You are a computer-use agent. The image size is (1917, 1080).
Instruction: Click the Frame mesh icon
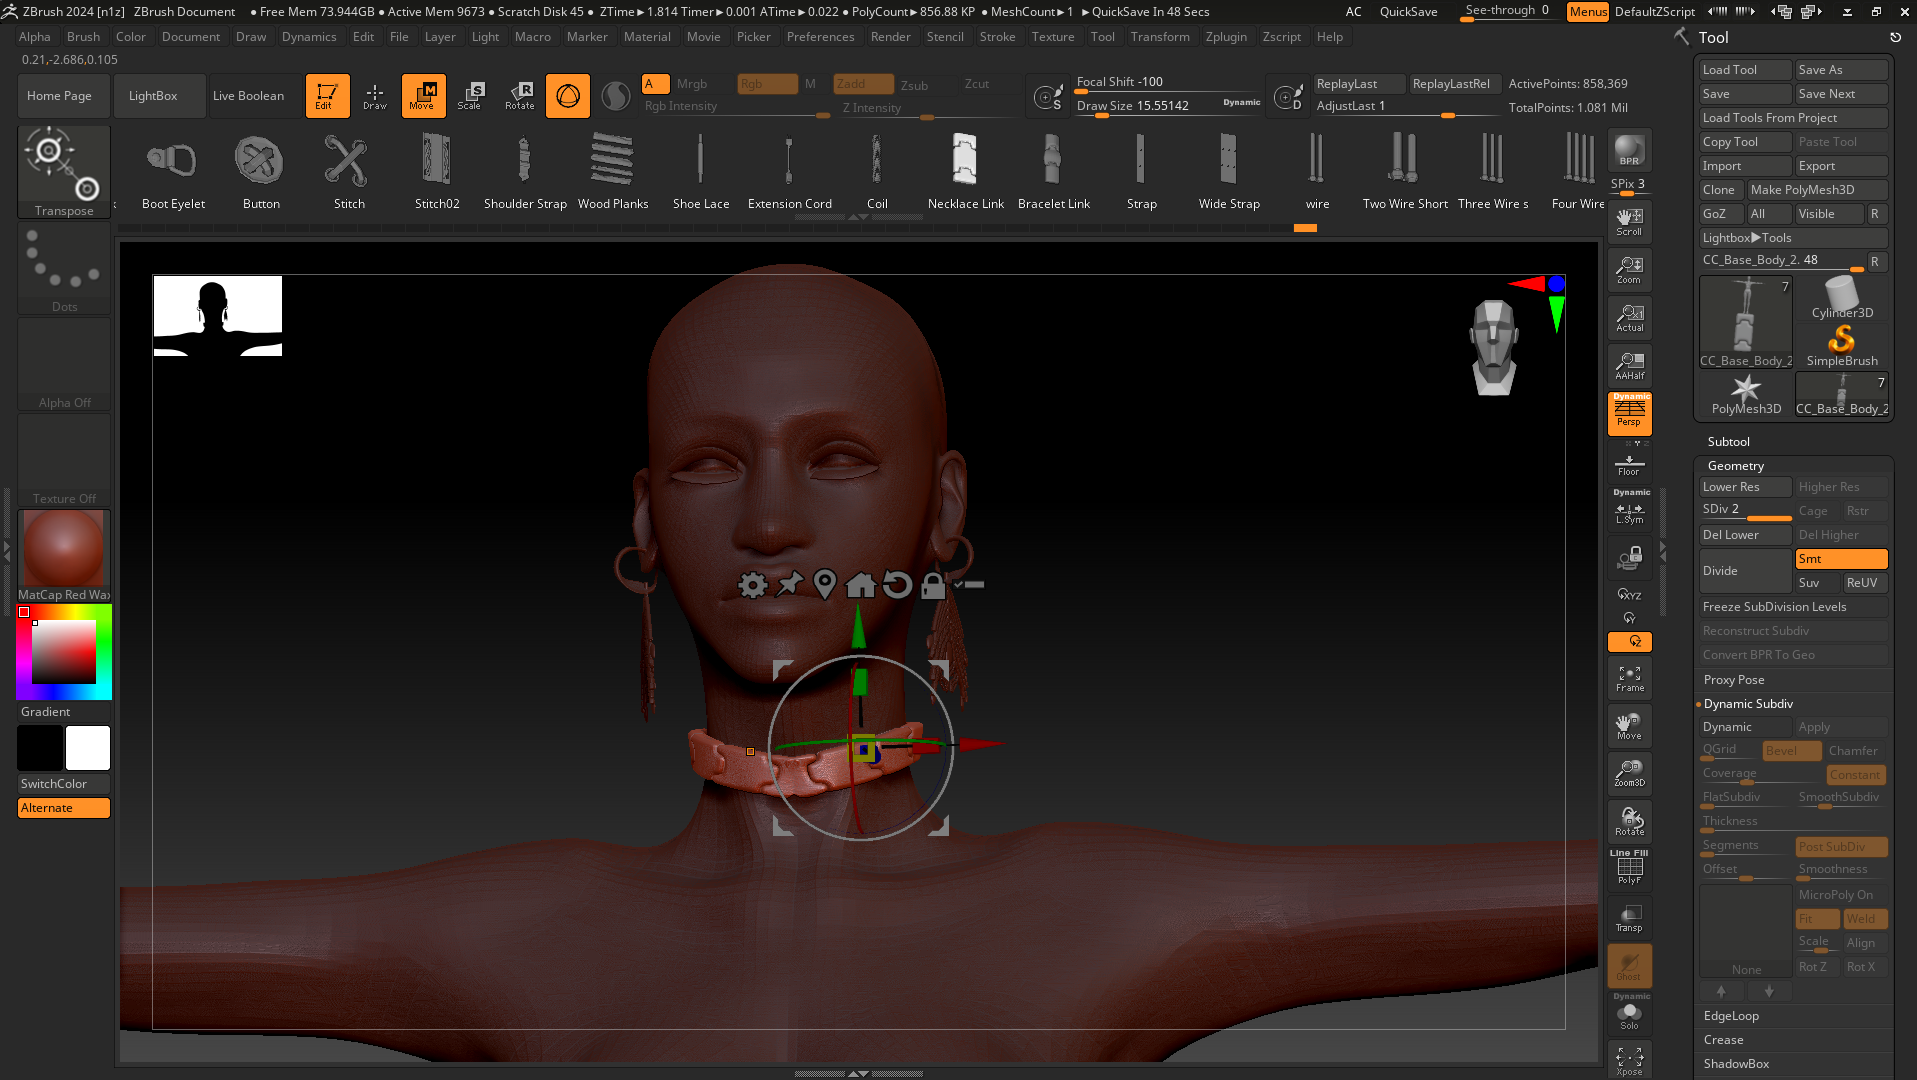pos(1629,678)
